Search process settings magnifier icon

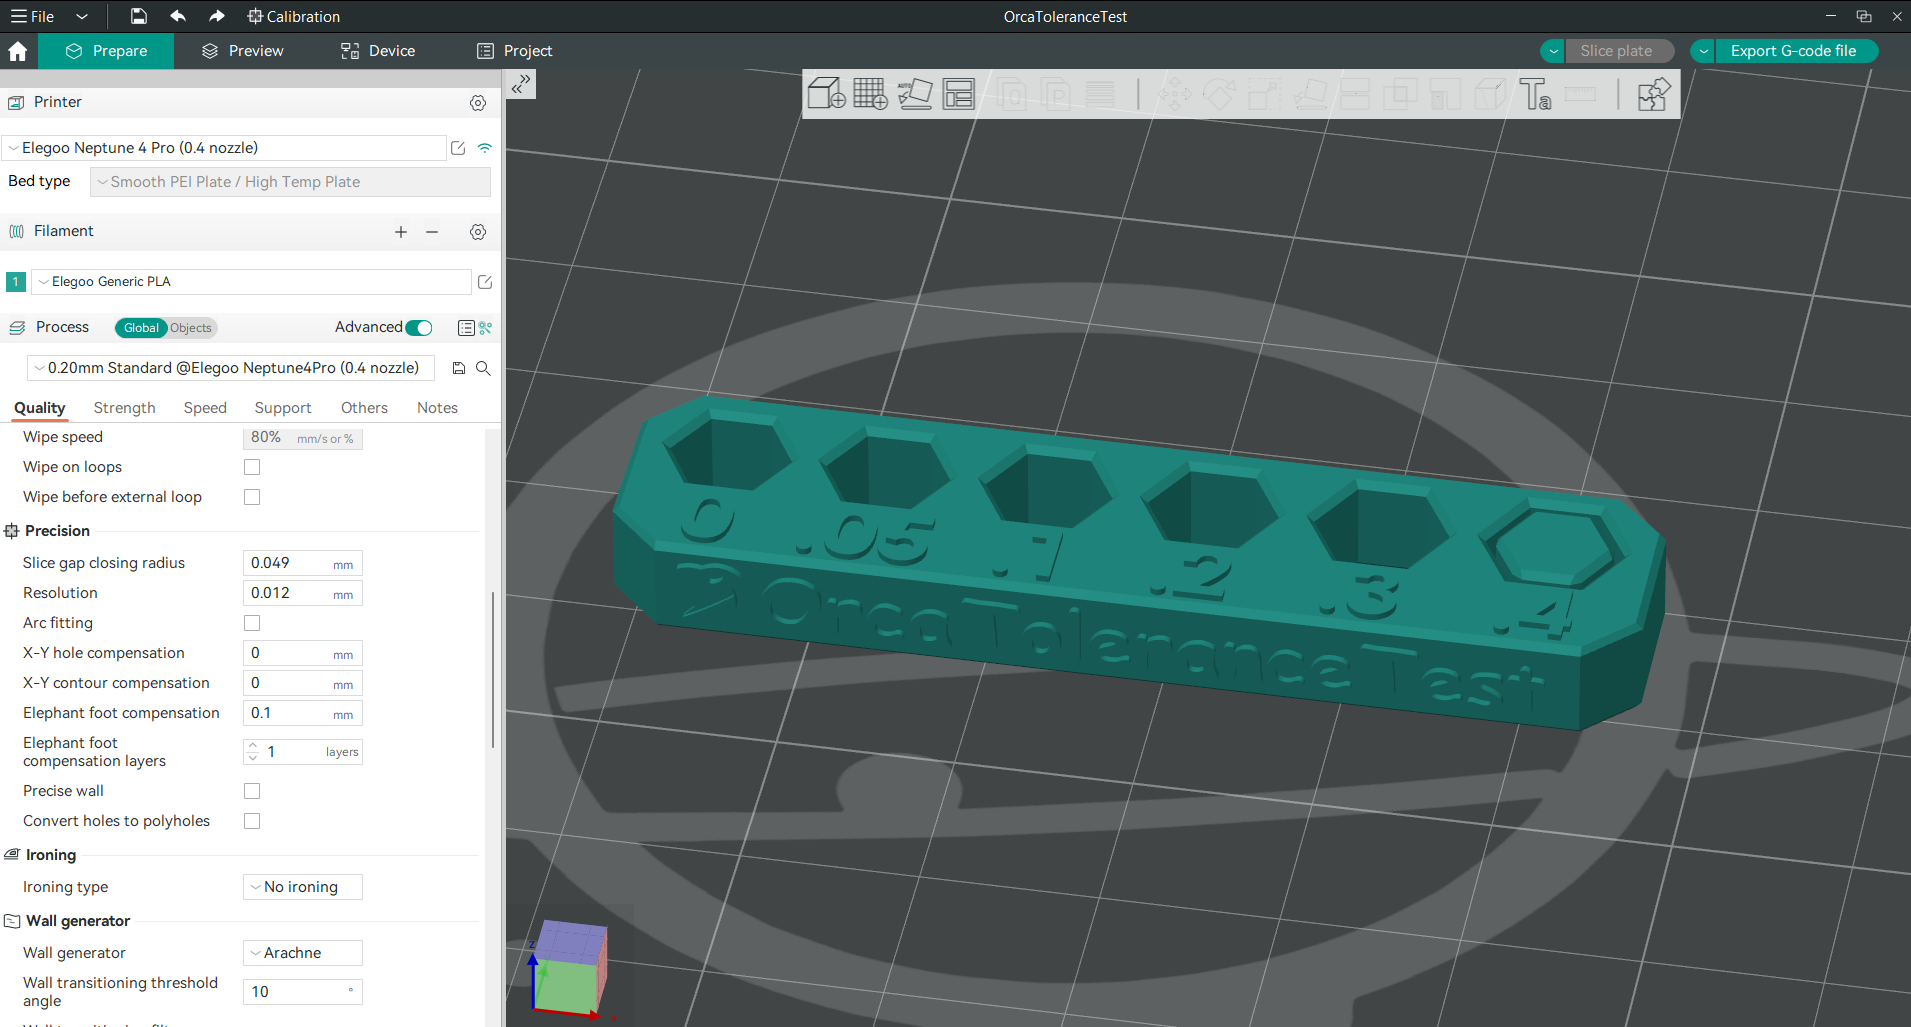tap(483, 368)
